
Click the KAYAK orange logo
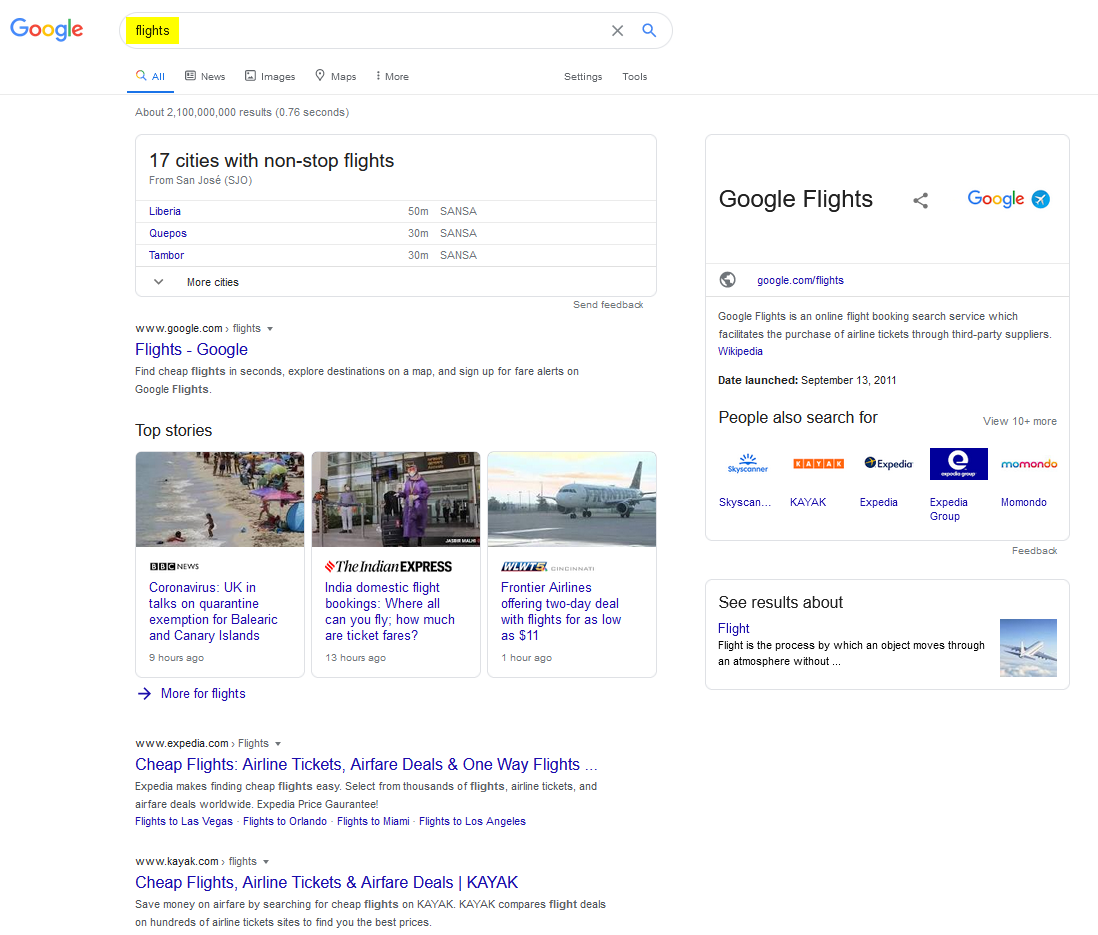(818, 464)
